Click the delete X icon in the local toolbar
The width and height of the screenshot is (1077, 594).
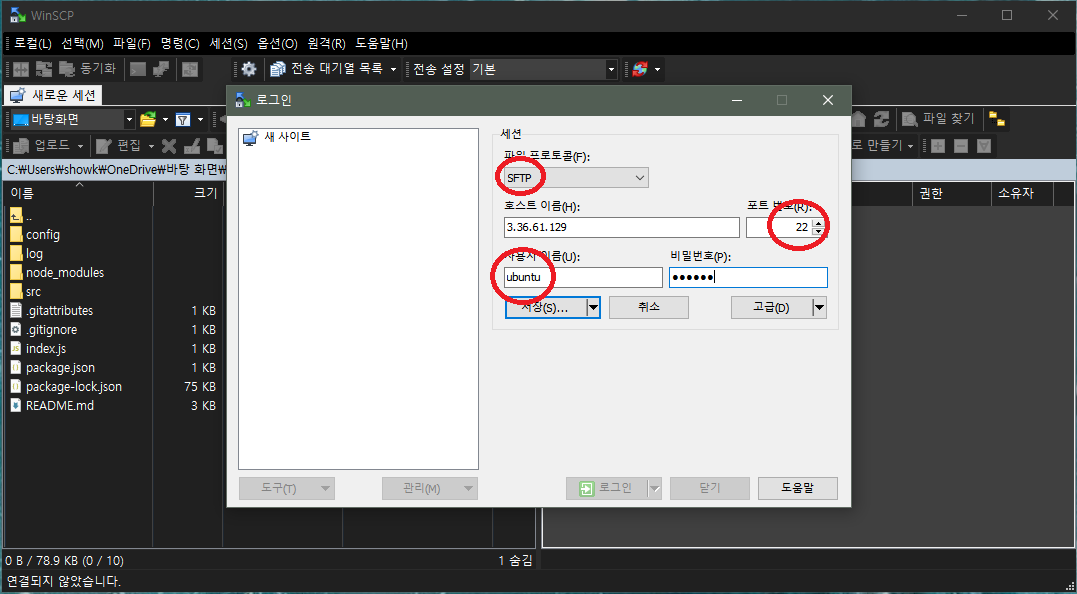coord(169,146)
